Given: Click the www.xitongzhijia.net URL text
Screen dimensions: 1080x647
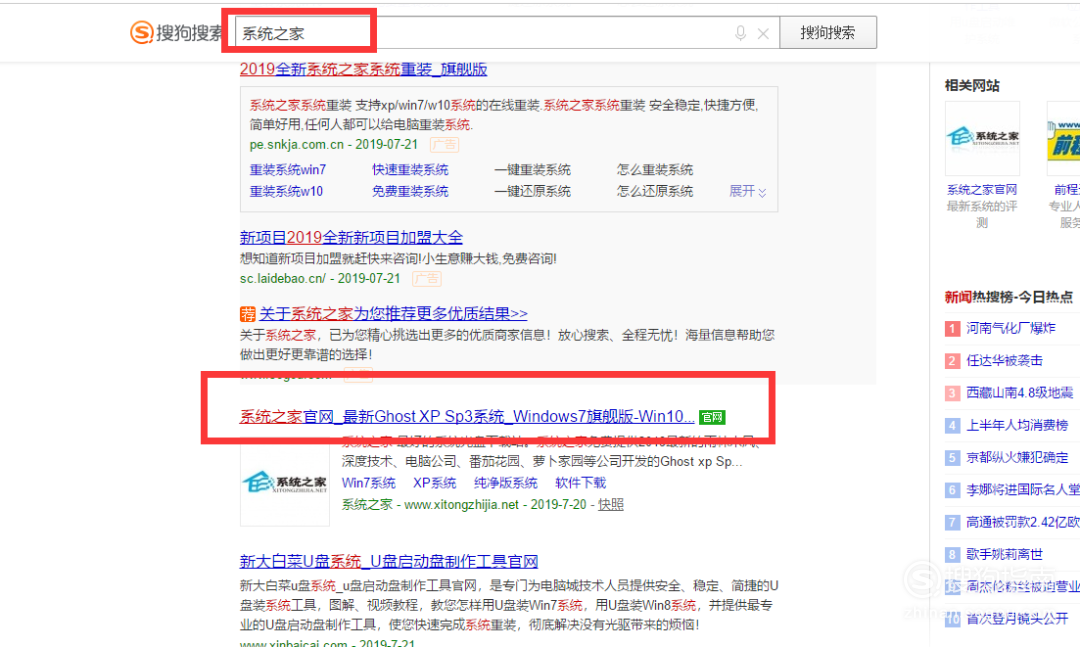Looking at the screenshot, I should tap(461, 504).
